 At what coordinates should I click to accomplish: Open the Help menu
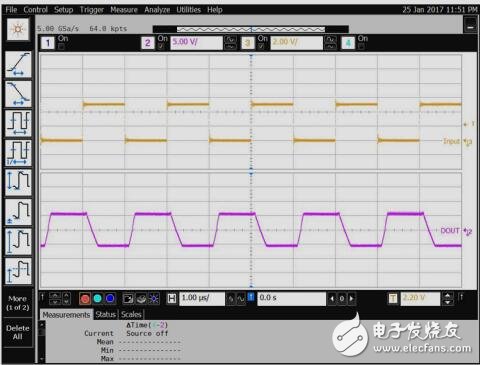215,10
